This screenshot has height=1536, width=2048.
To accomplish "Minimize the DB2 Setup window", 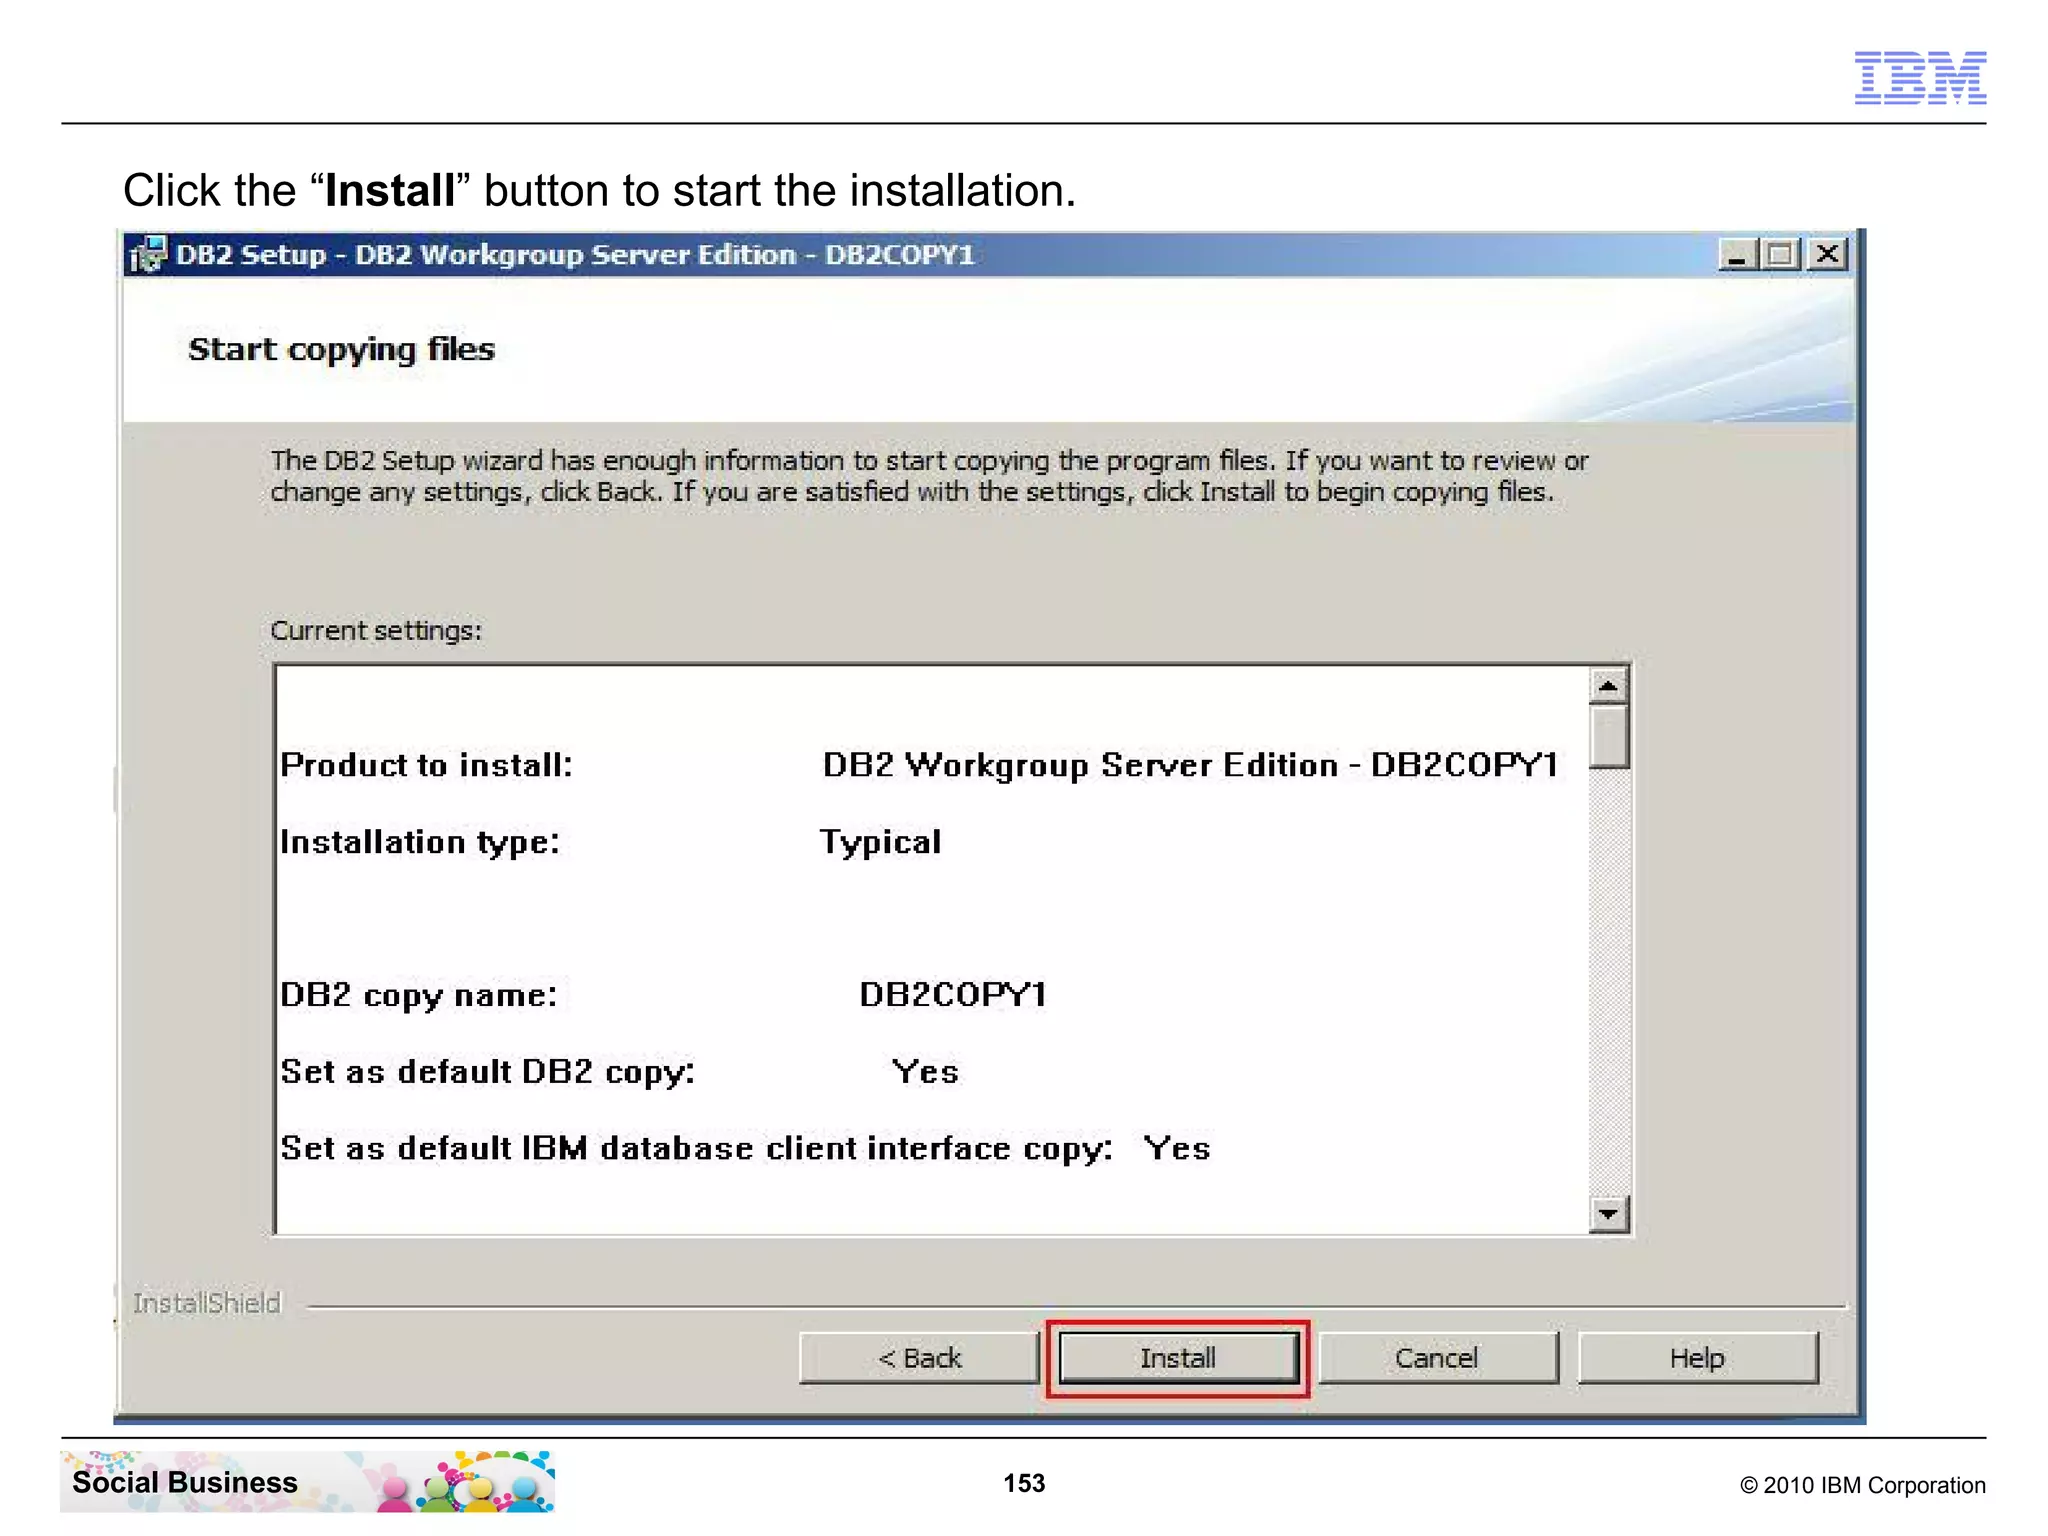I will (1737, 255).
